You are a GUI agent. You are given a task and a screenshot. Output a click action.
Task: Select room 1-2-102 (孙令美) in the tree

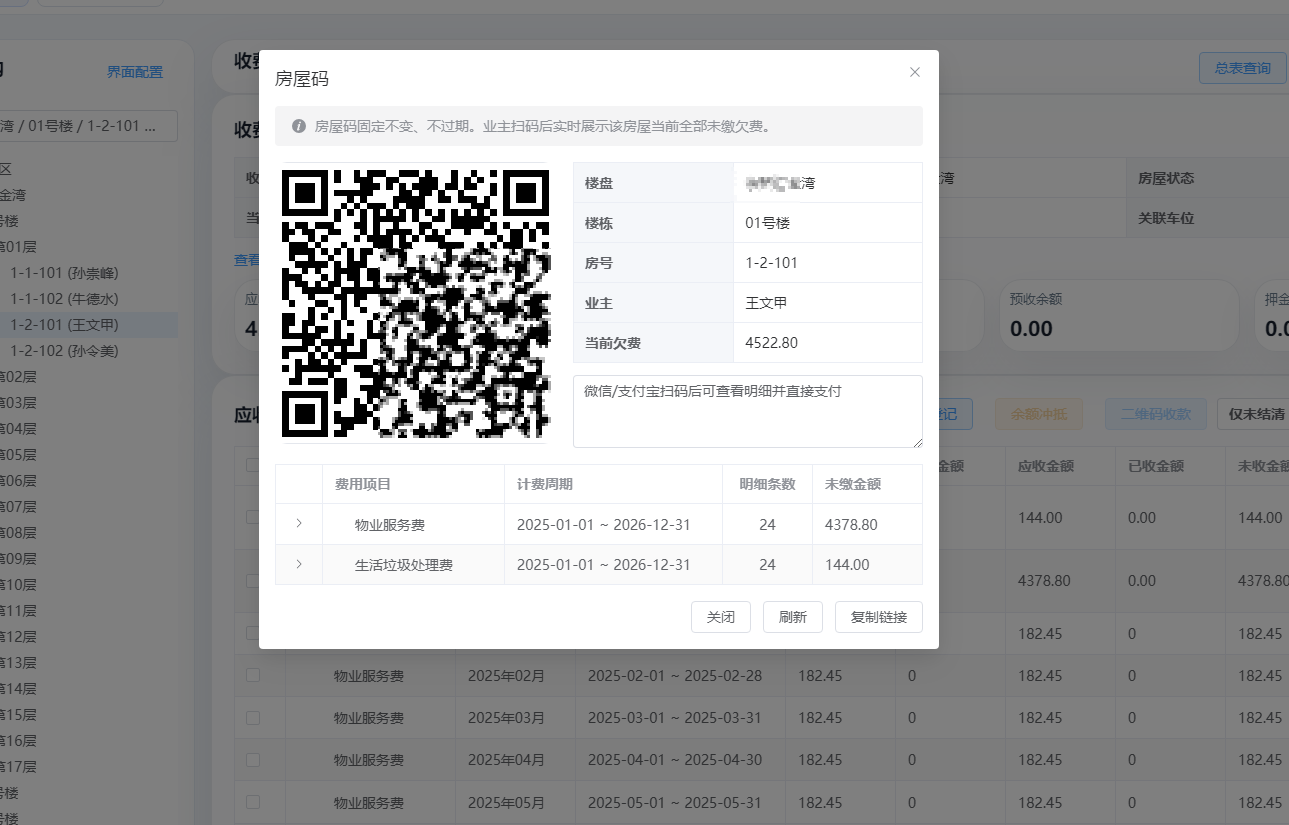(x=64, y=351)
